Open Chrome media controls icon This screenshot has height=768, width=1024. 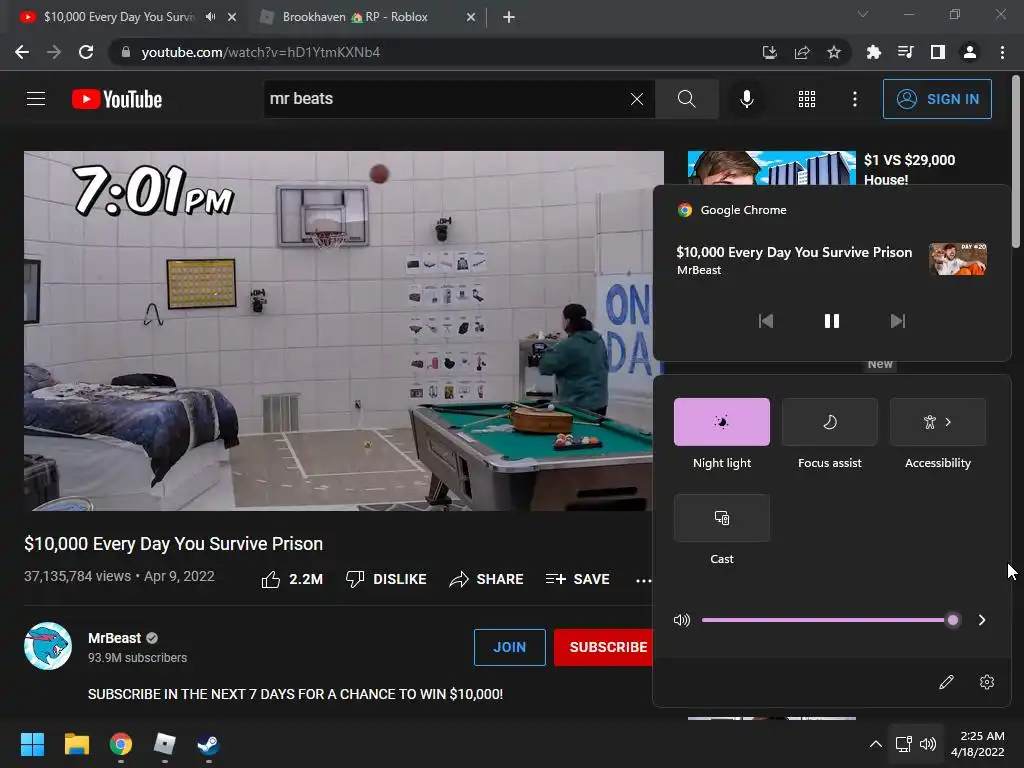905,52
